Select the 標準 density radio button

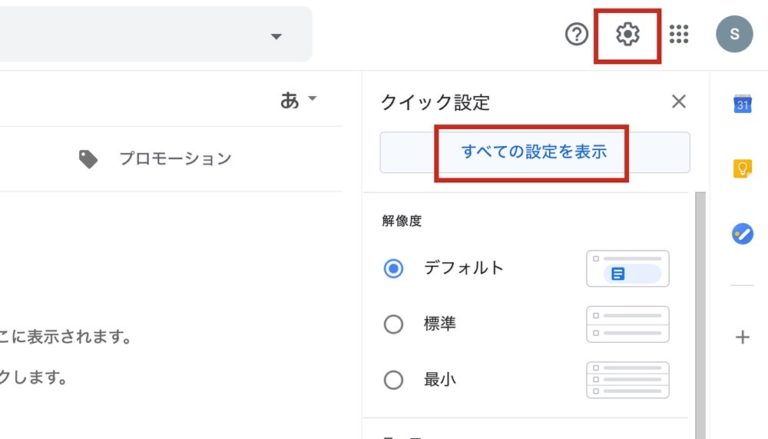[x=394, y=324]
